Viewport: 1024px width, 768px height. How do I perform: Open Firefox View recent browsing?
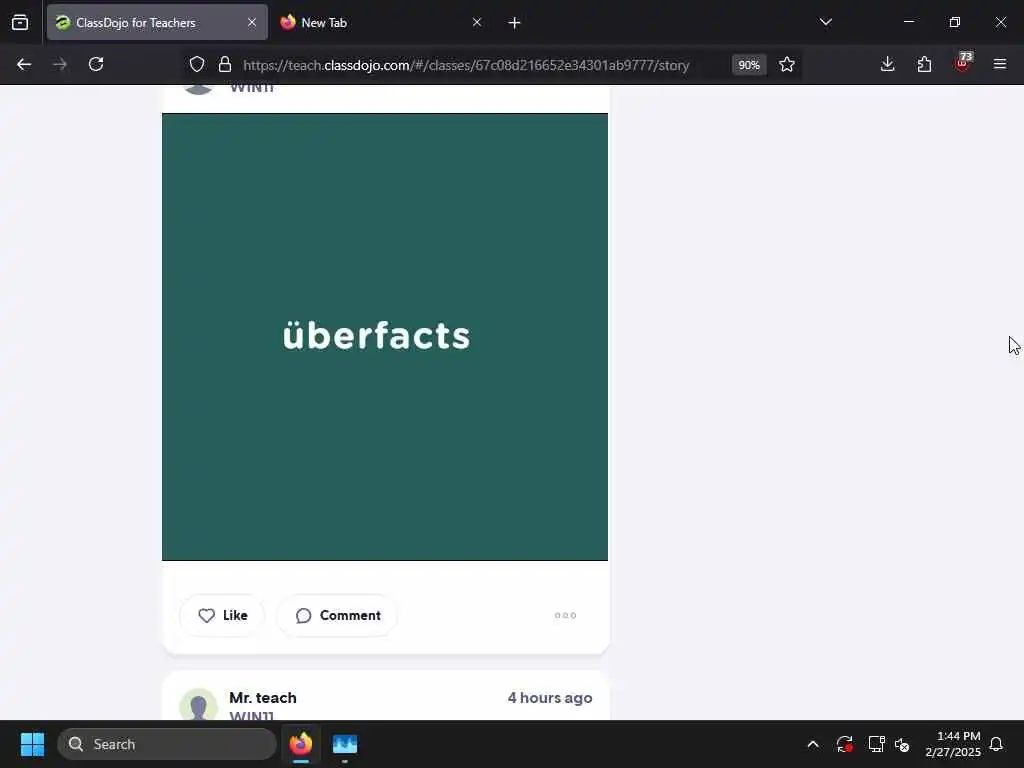click(20, 22)
